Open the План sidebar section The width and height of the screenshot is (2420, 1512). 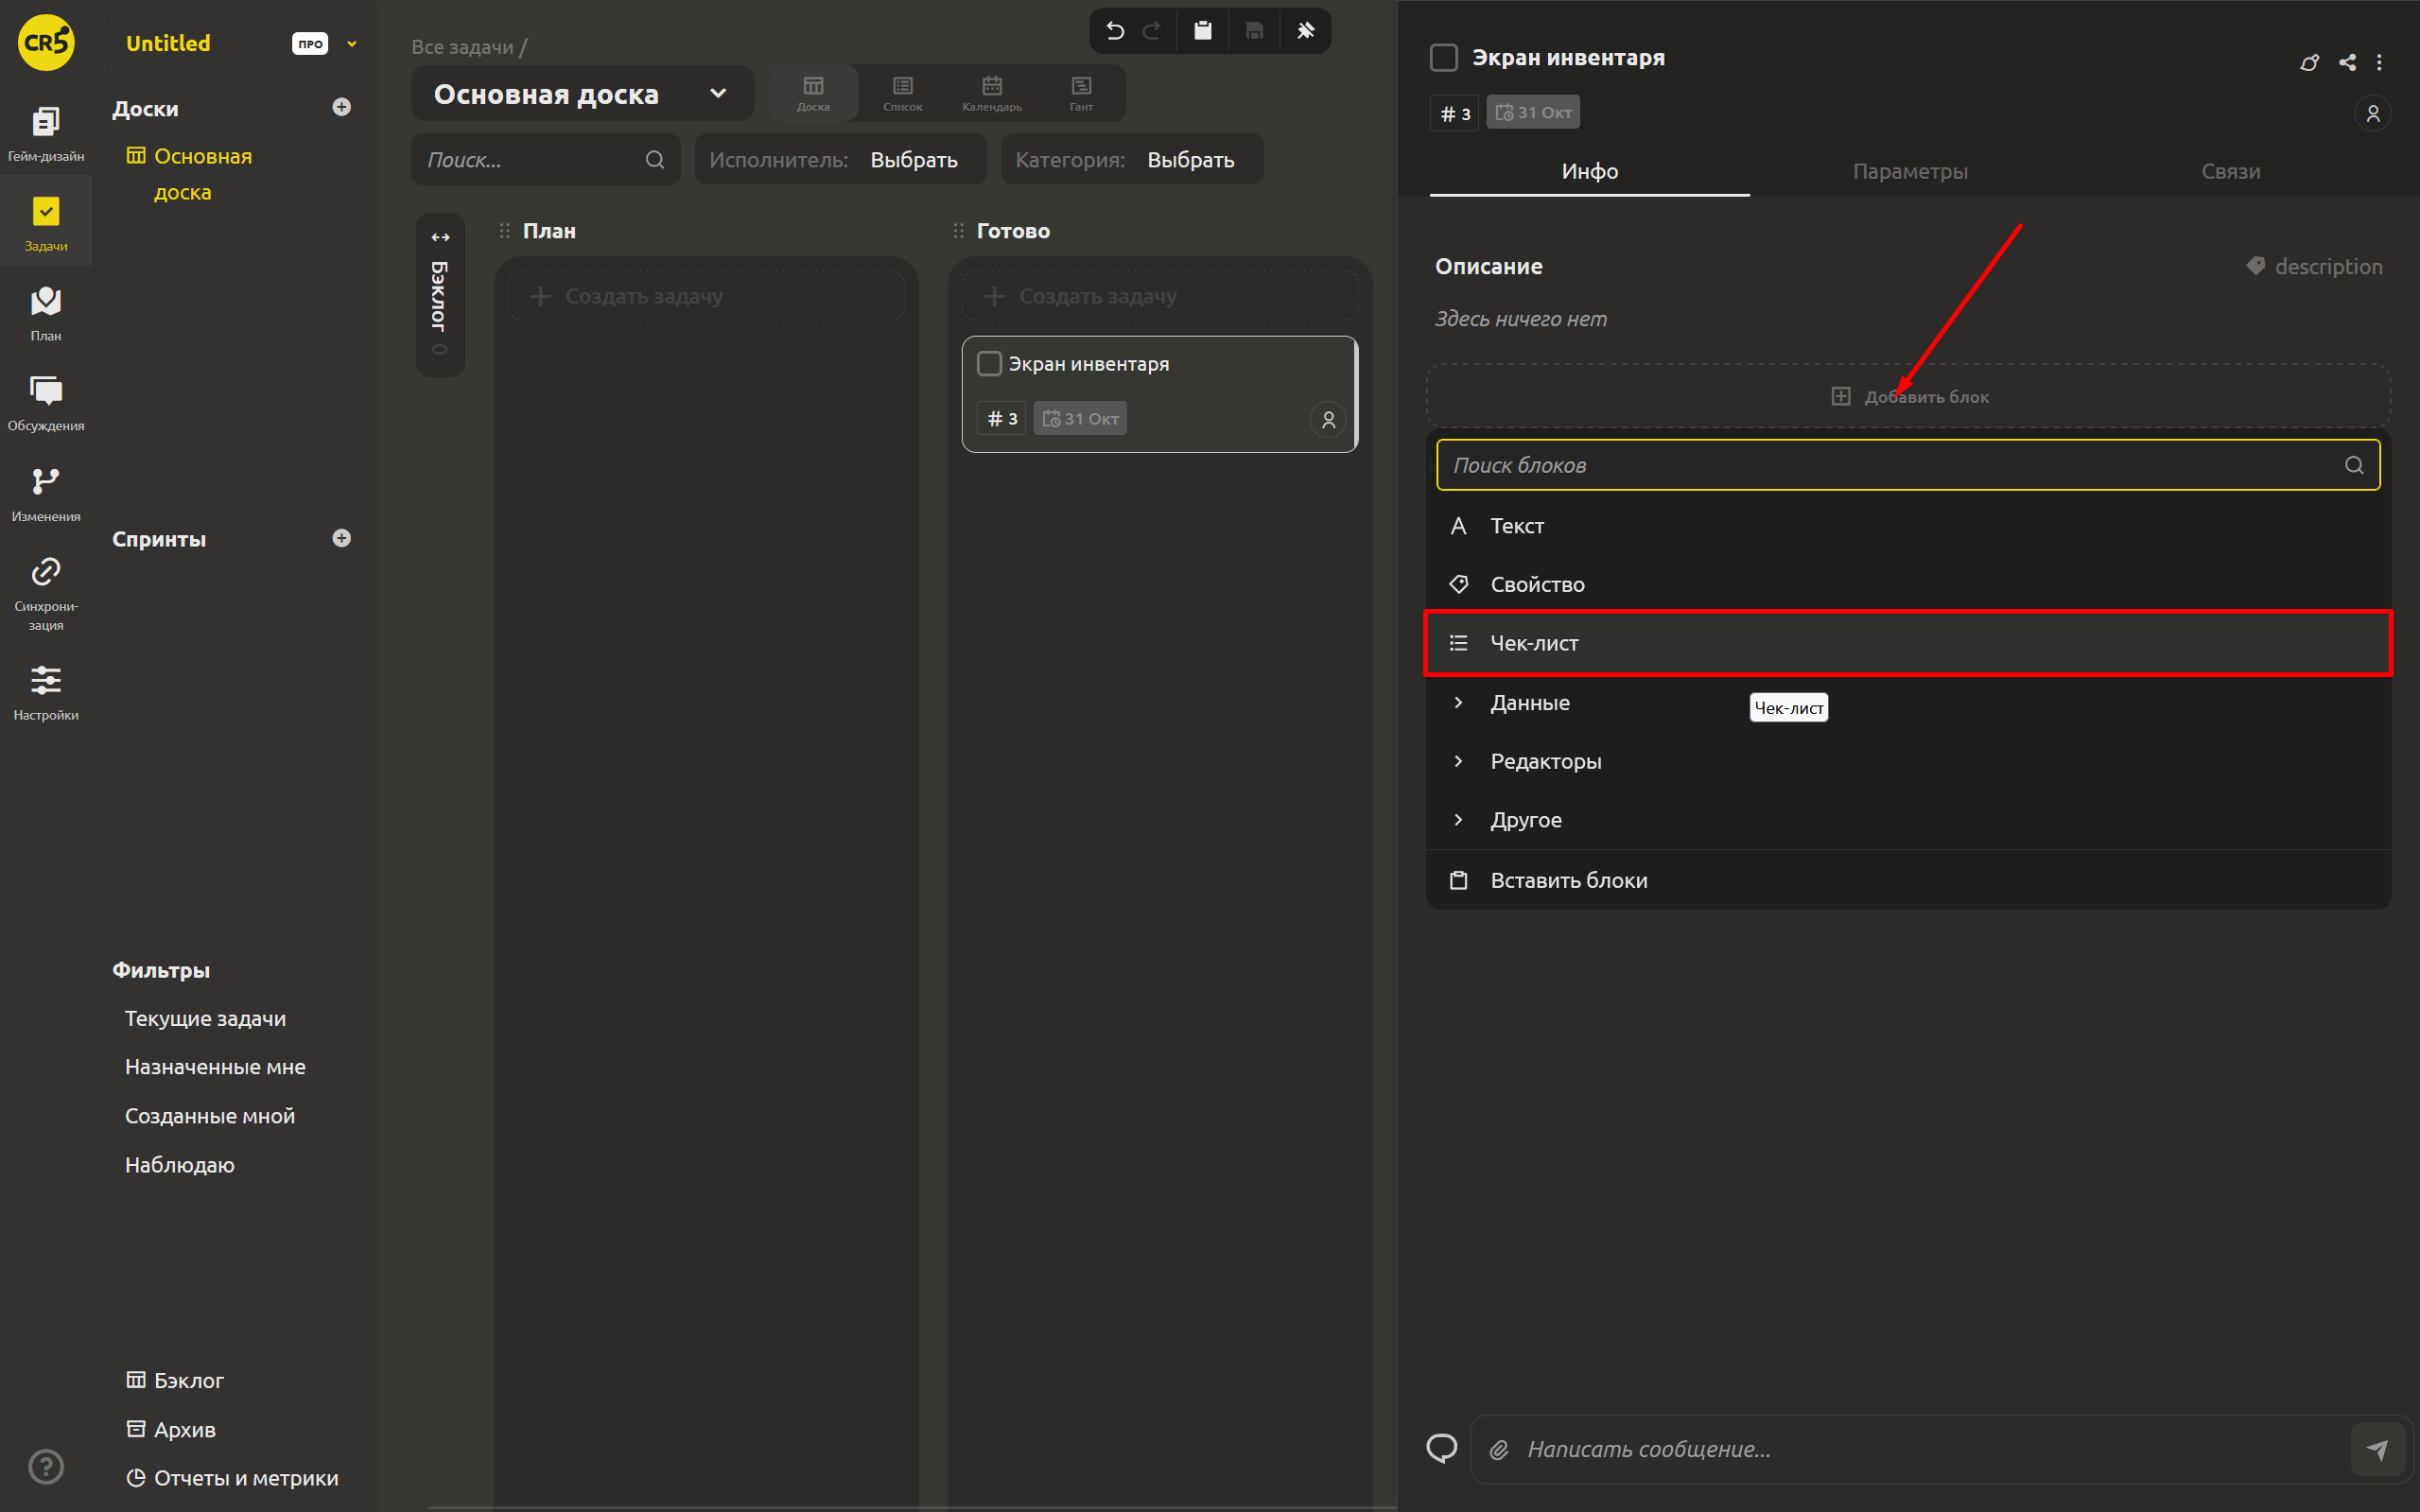coord(46,314)
